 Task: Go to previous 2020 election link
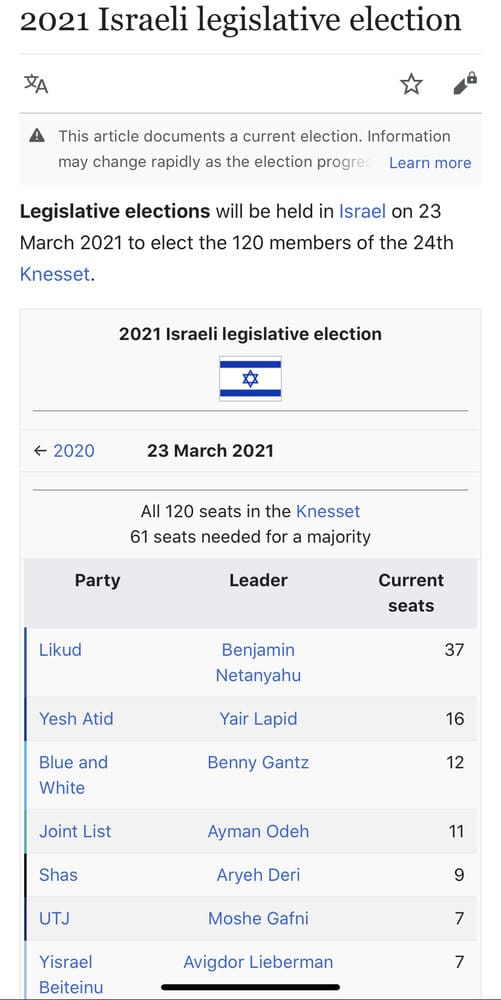pyautogui.click(x=74, y=451)
